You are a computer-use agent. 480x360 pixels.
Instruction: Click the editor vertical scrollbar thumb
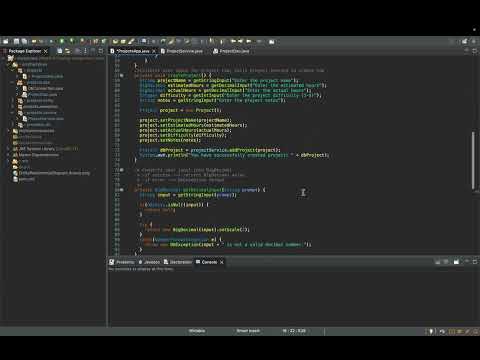473,161
